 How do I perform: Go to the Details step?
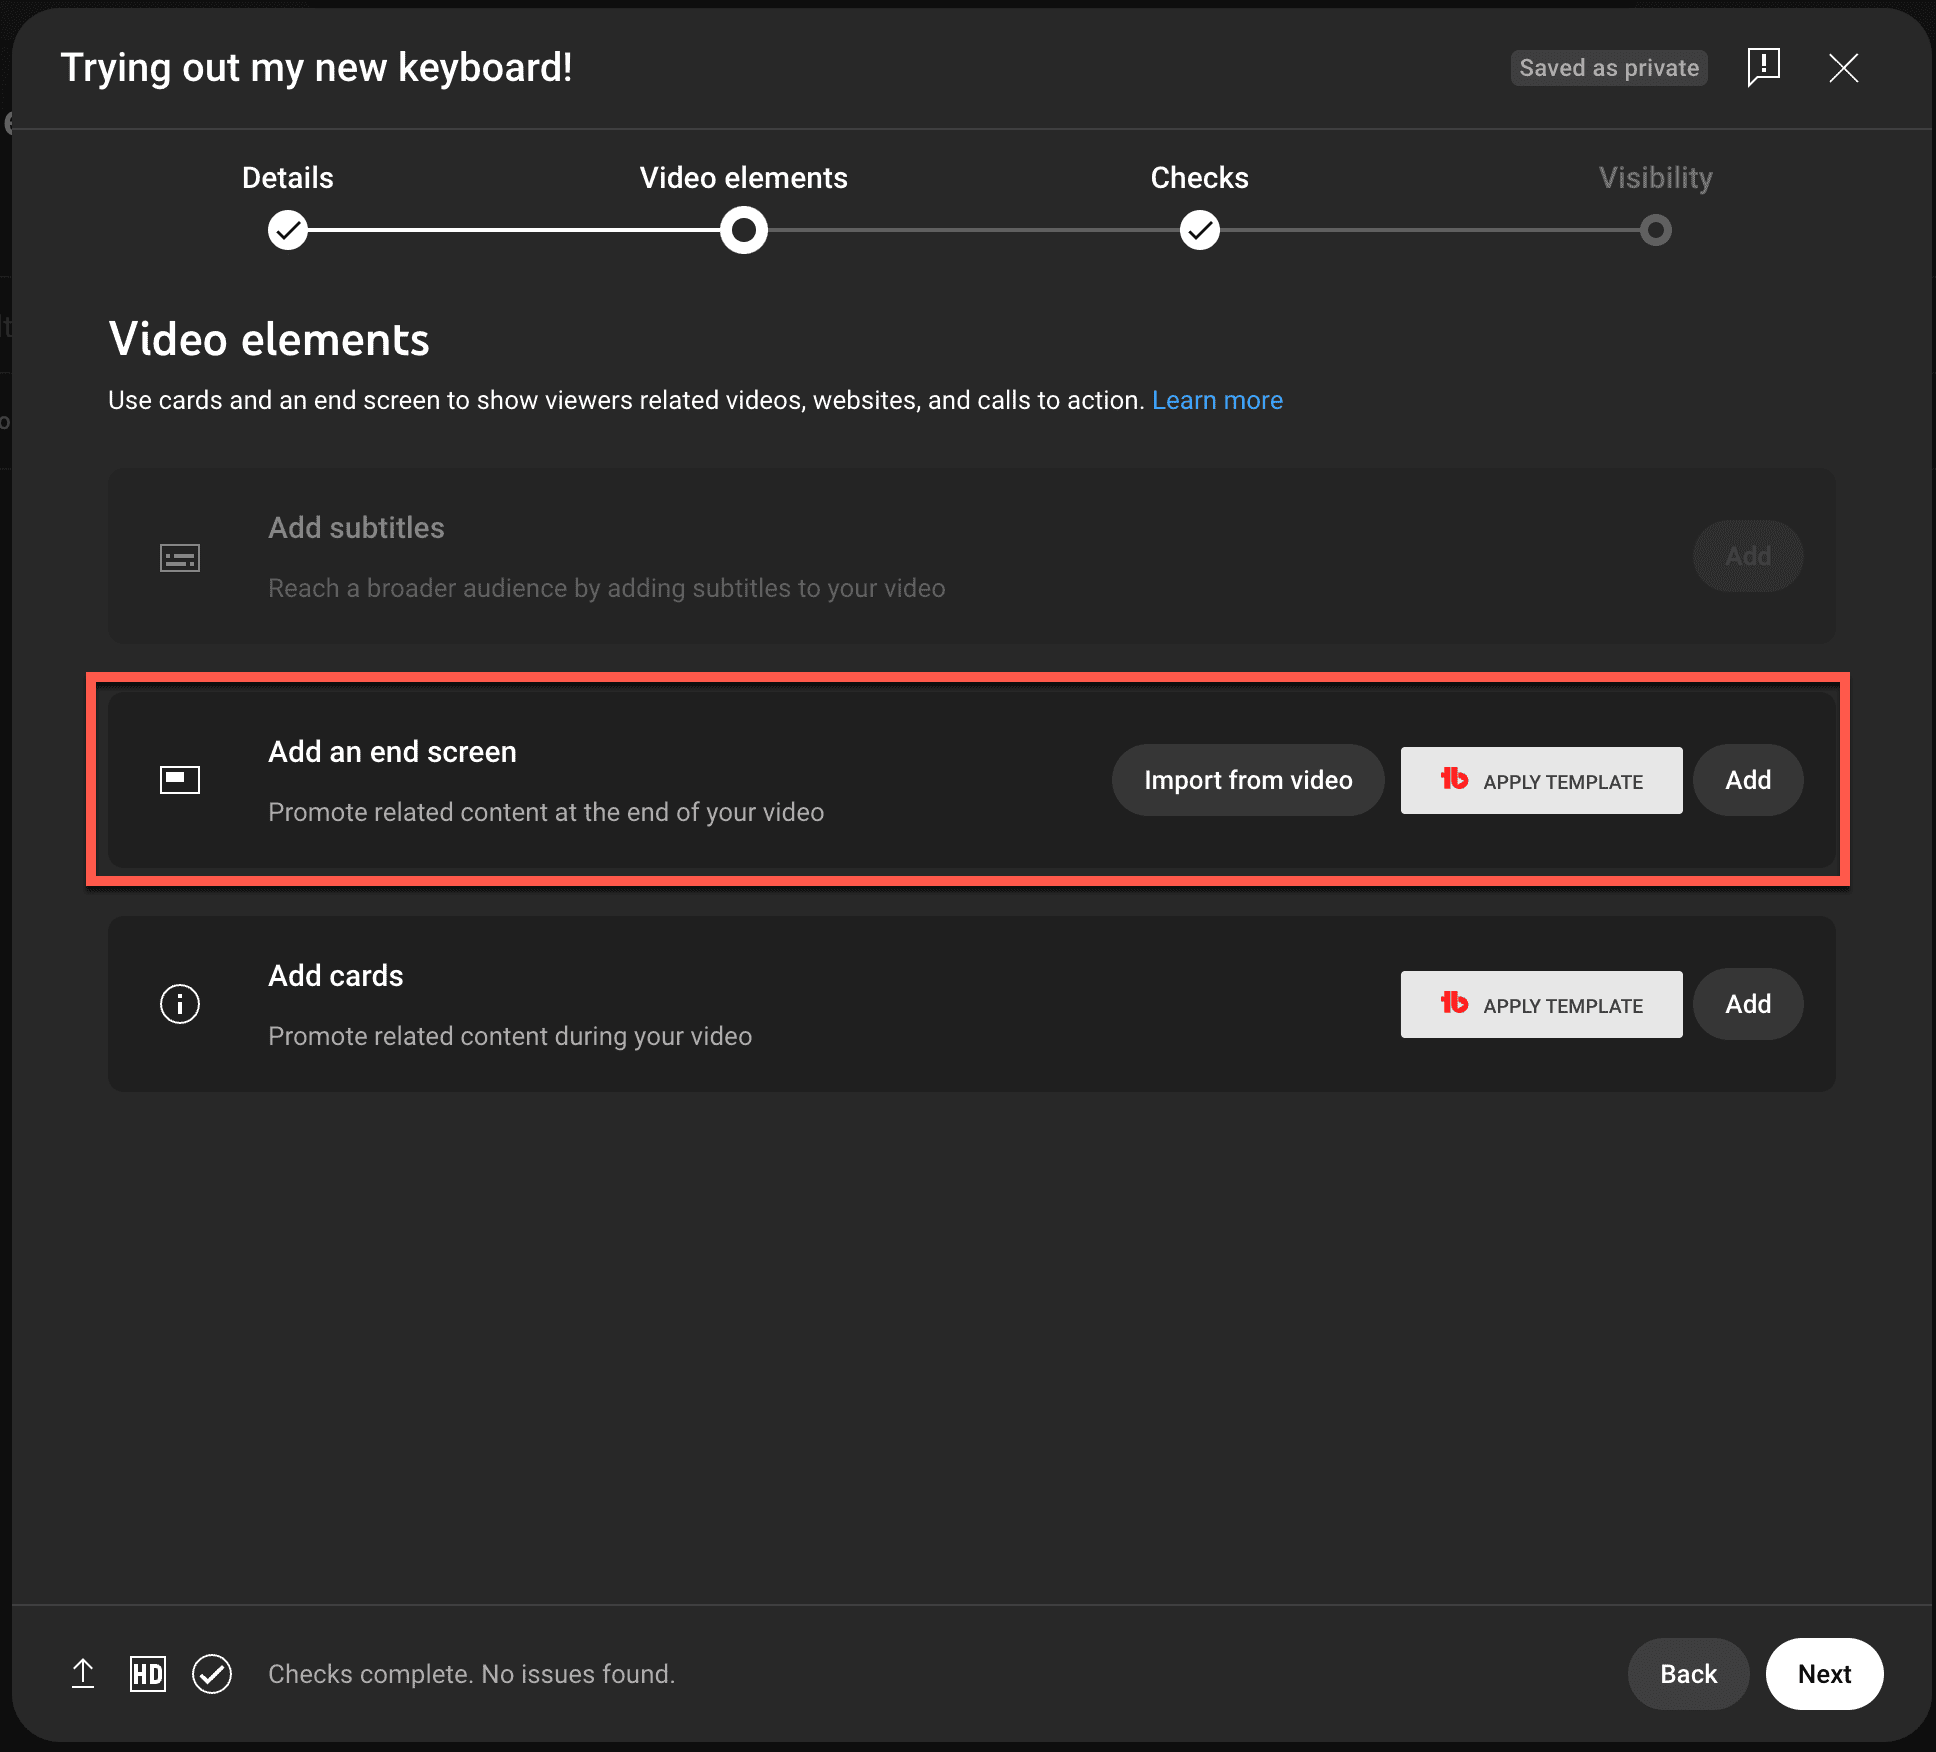coord(288,178)
